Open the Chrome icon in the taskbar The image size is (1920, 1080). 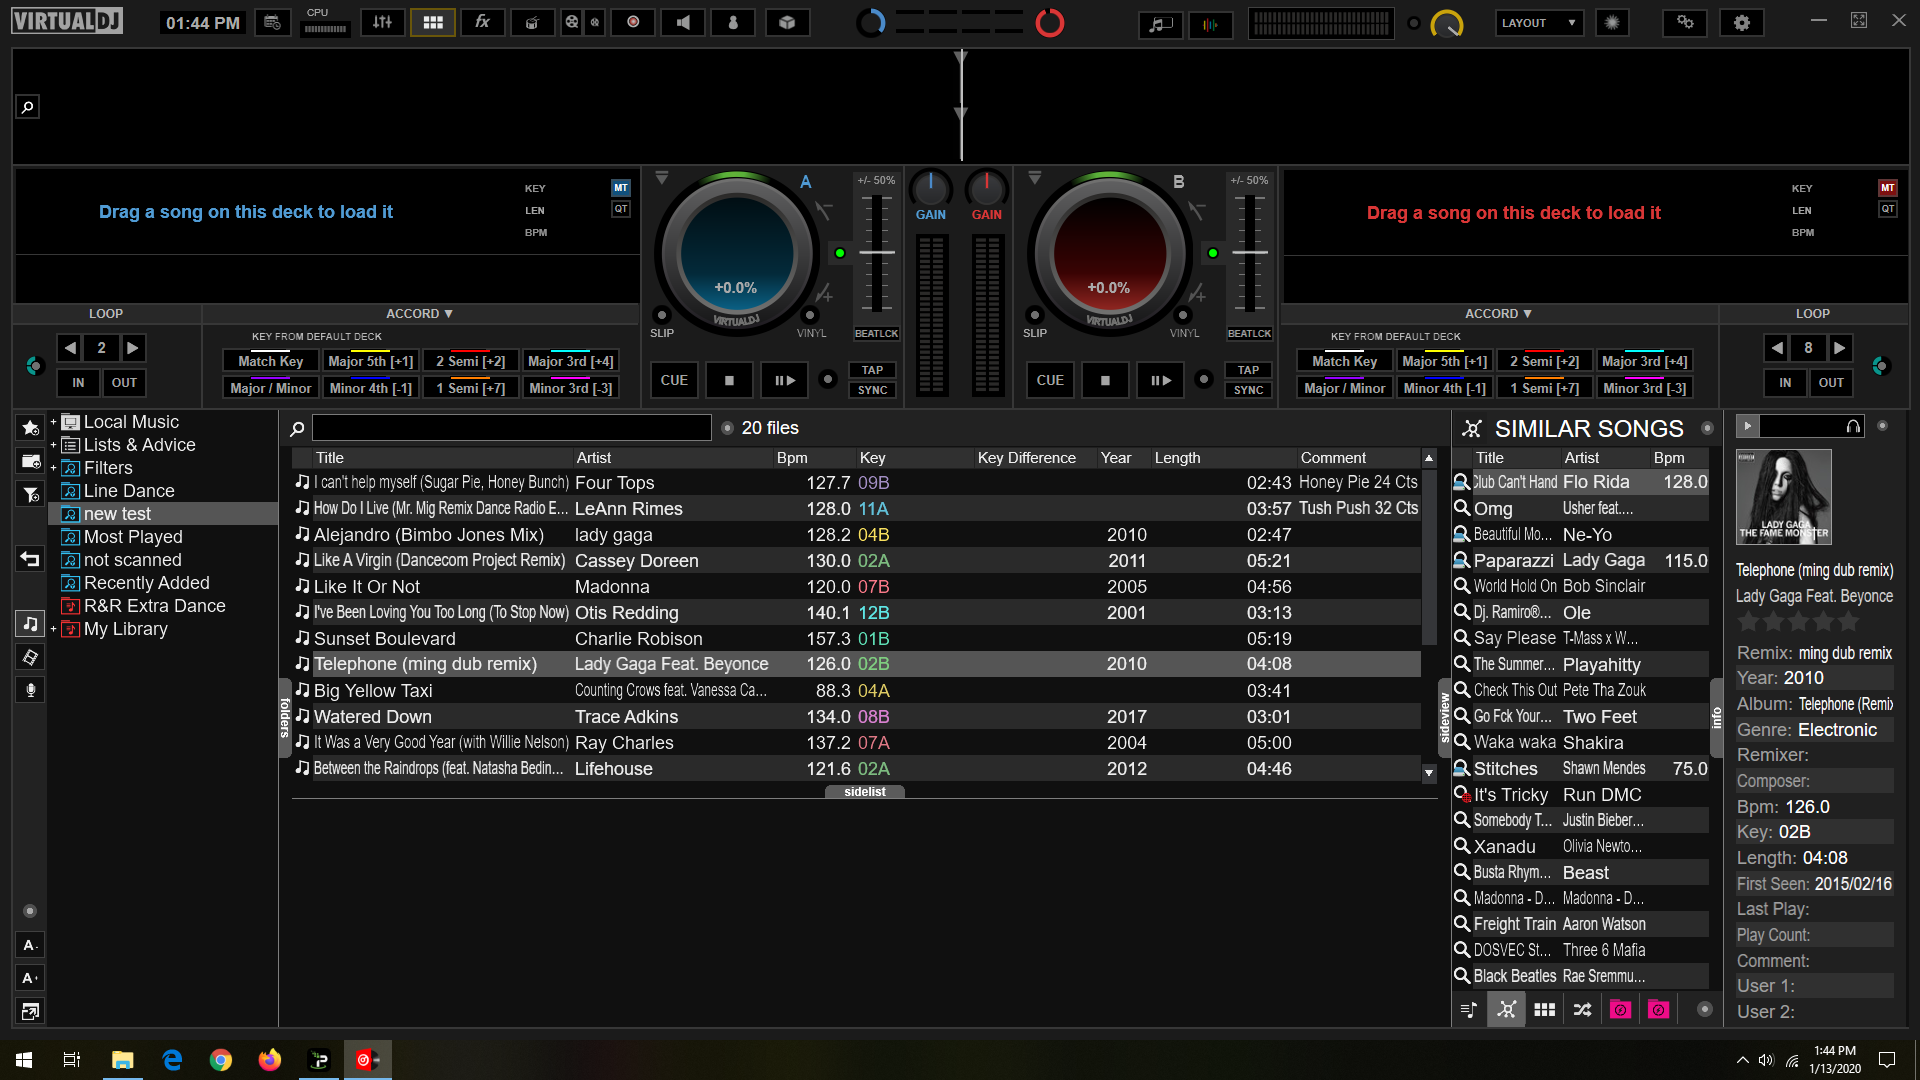click(221, 1059)
